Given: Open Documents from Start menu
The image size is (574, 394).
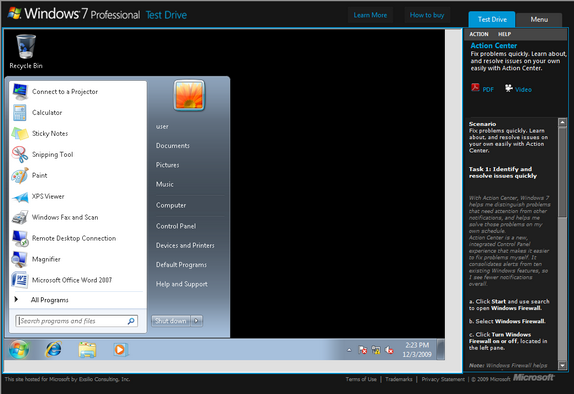Looking at the screenshot, I should point(173,146).
